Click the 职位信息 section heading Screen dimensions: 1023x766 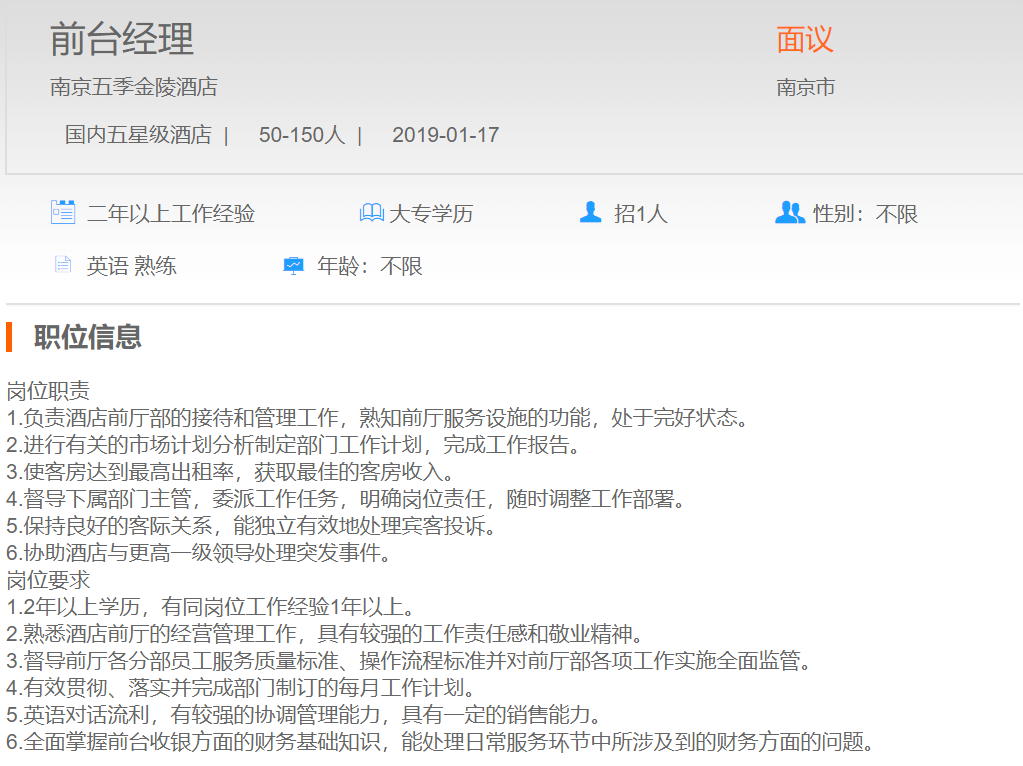88,337
